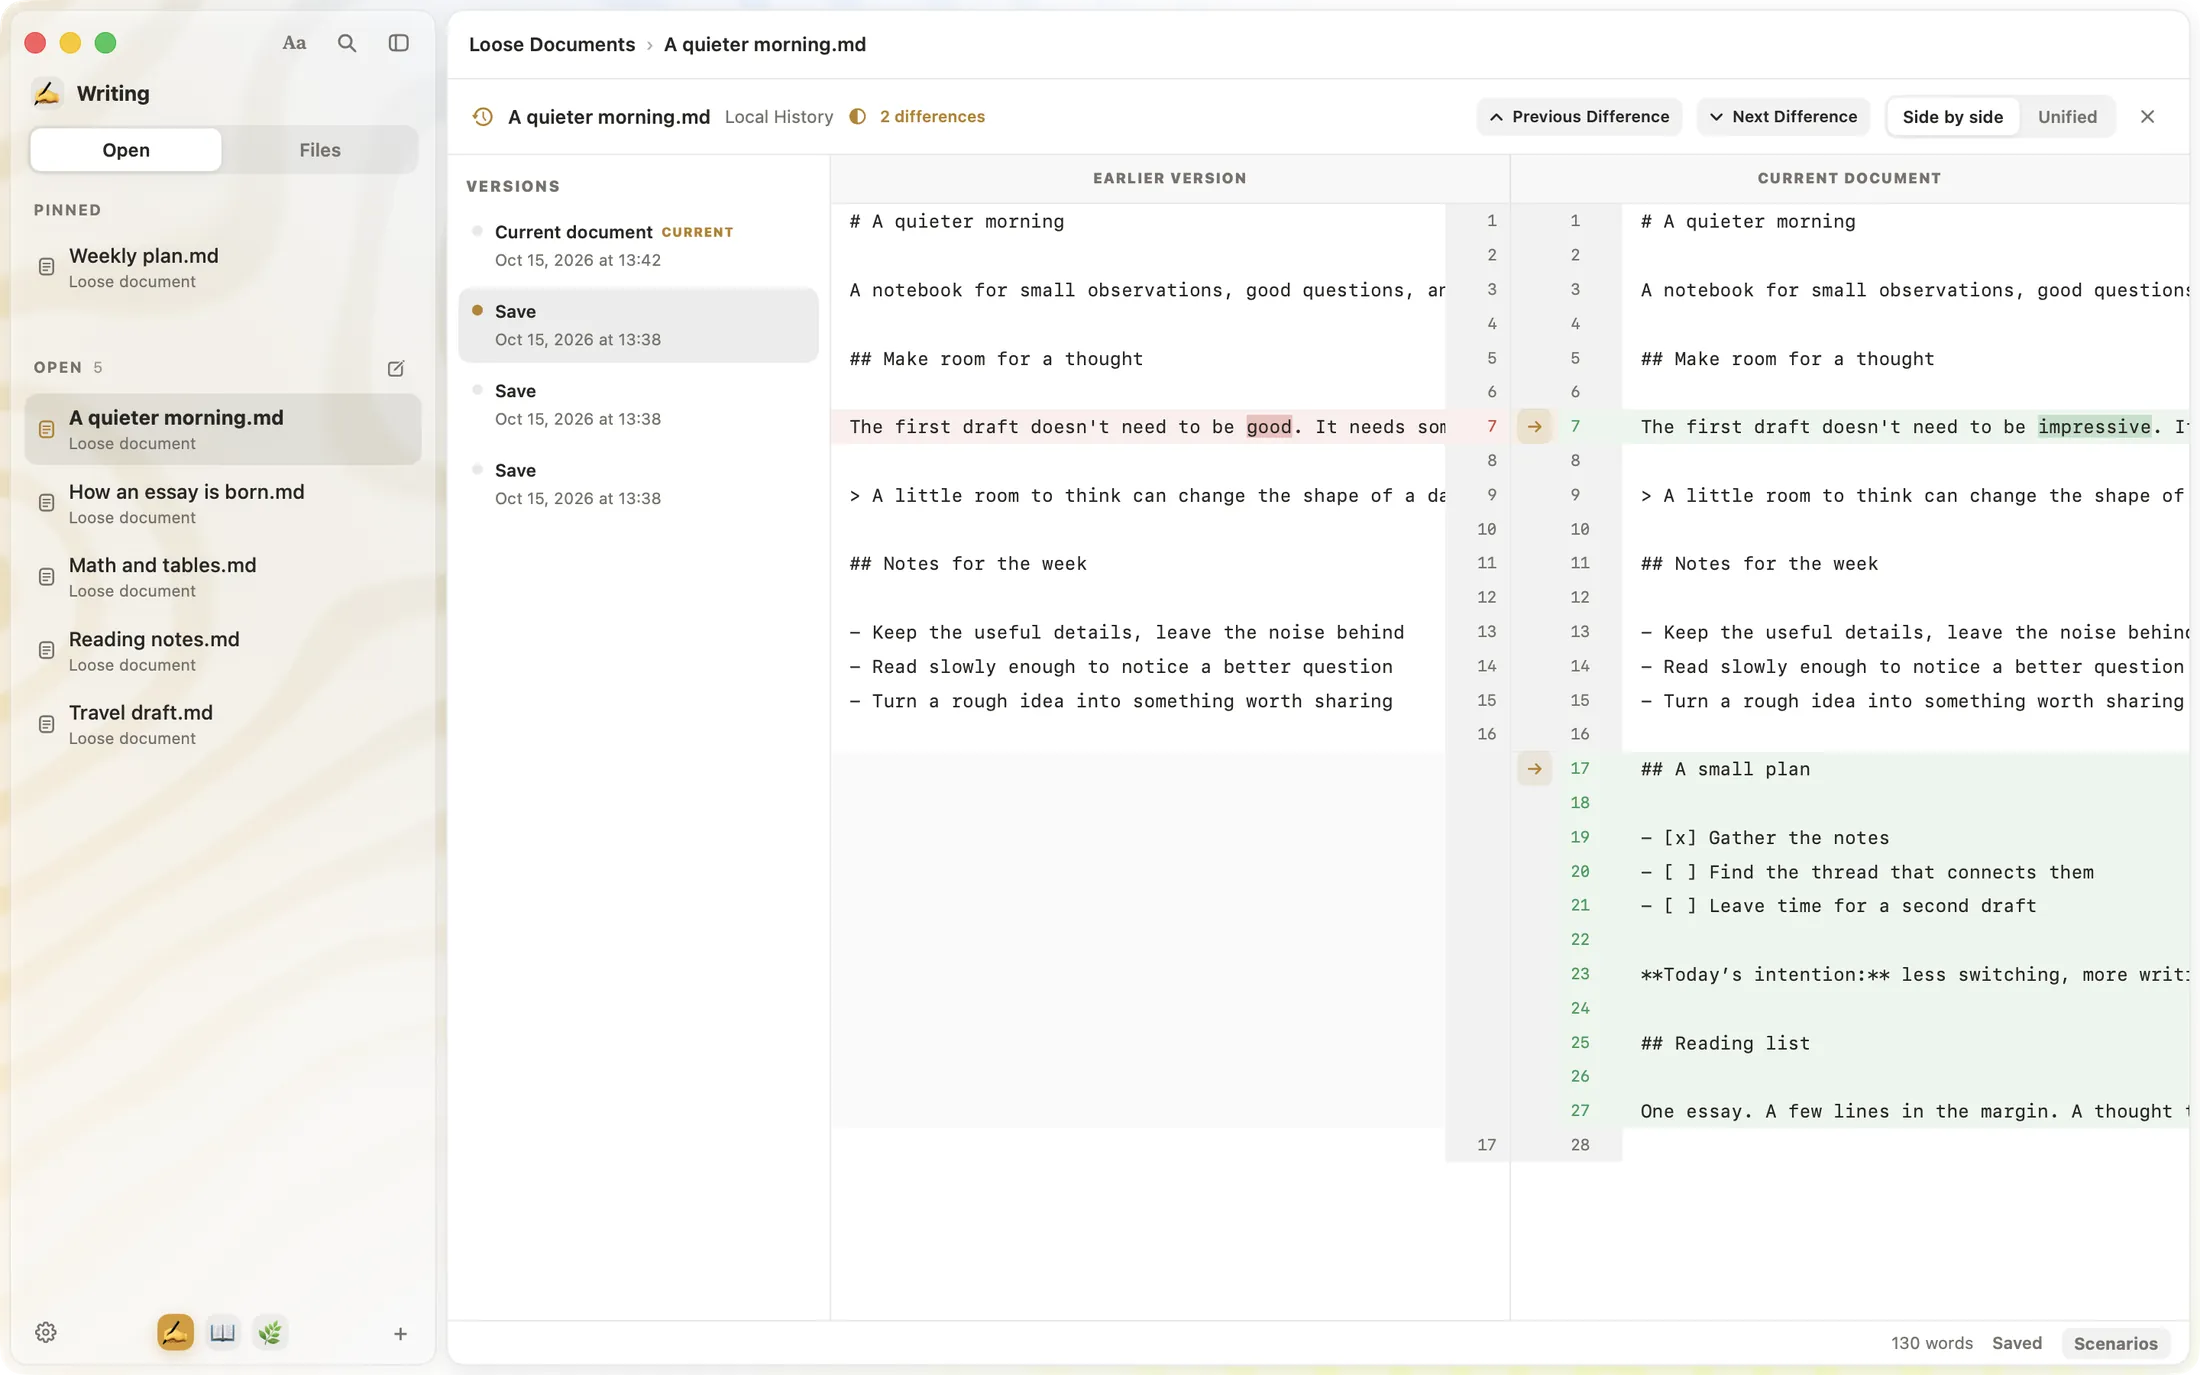Select the highlighted Save version at 13:38
The height and width of the screenshot is (1375, 2200).
(x=638, y=325)
